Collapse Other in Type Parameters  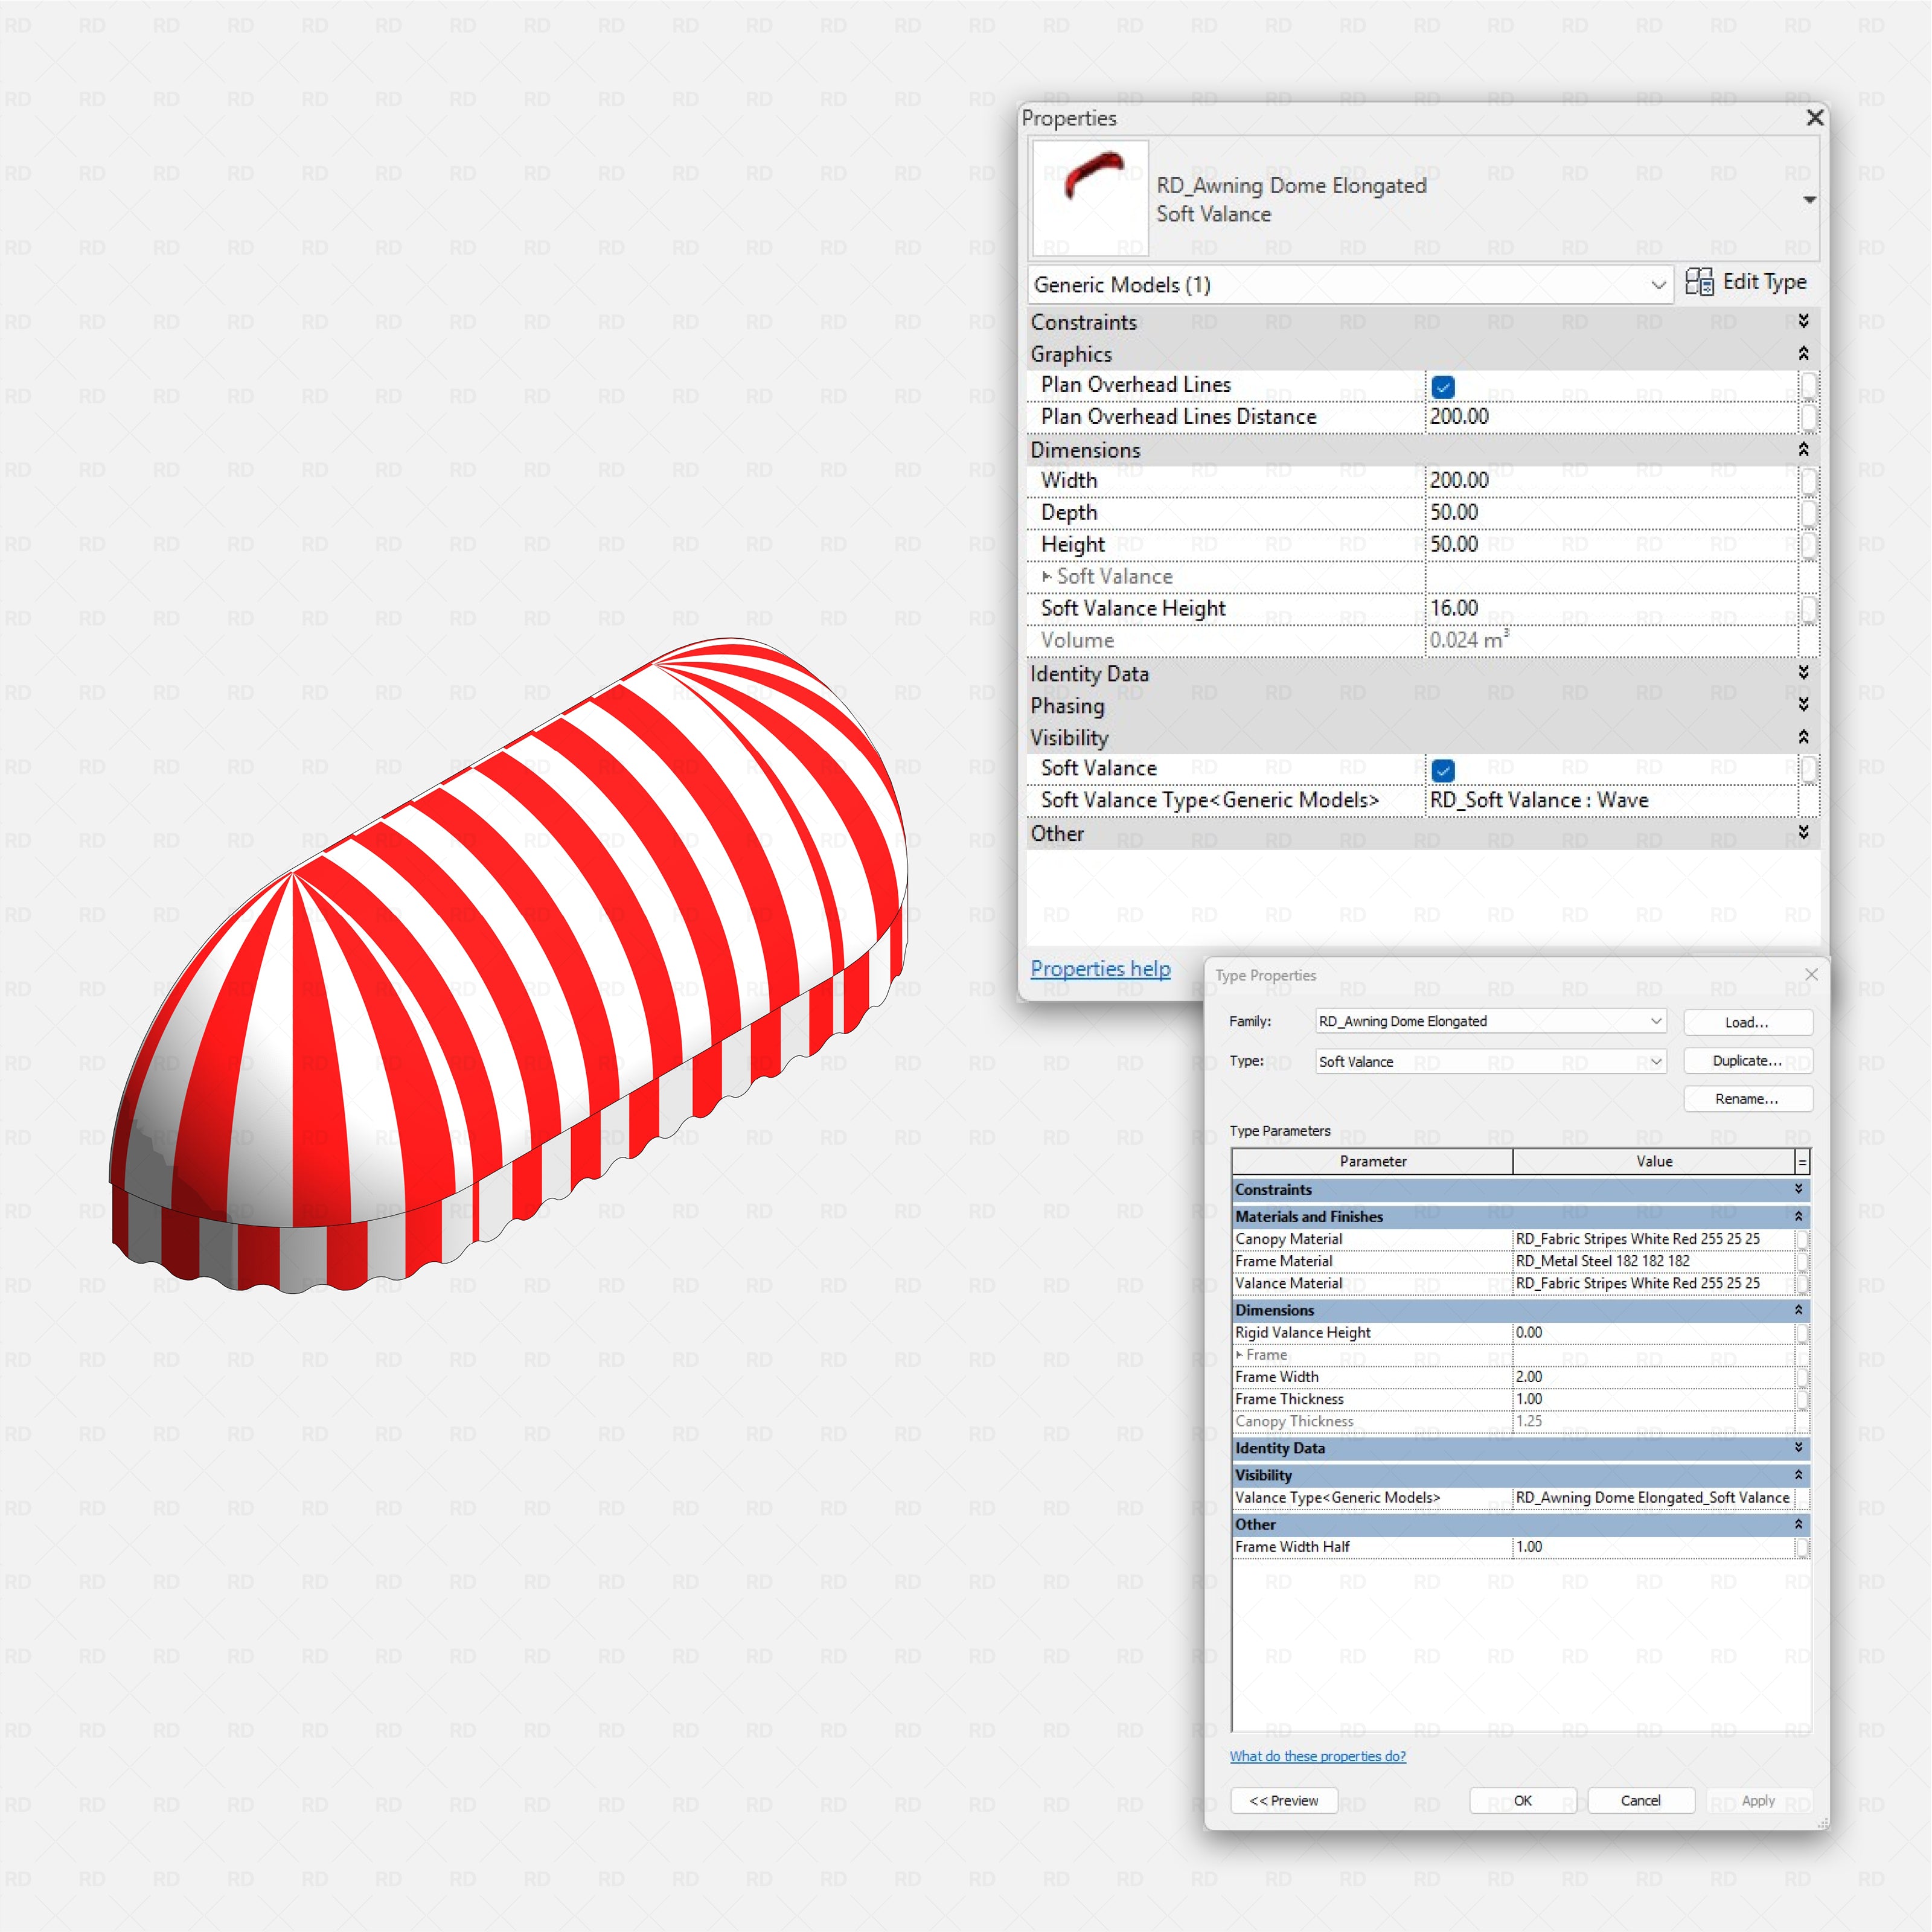click(1798, 1524)
